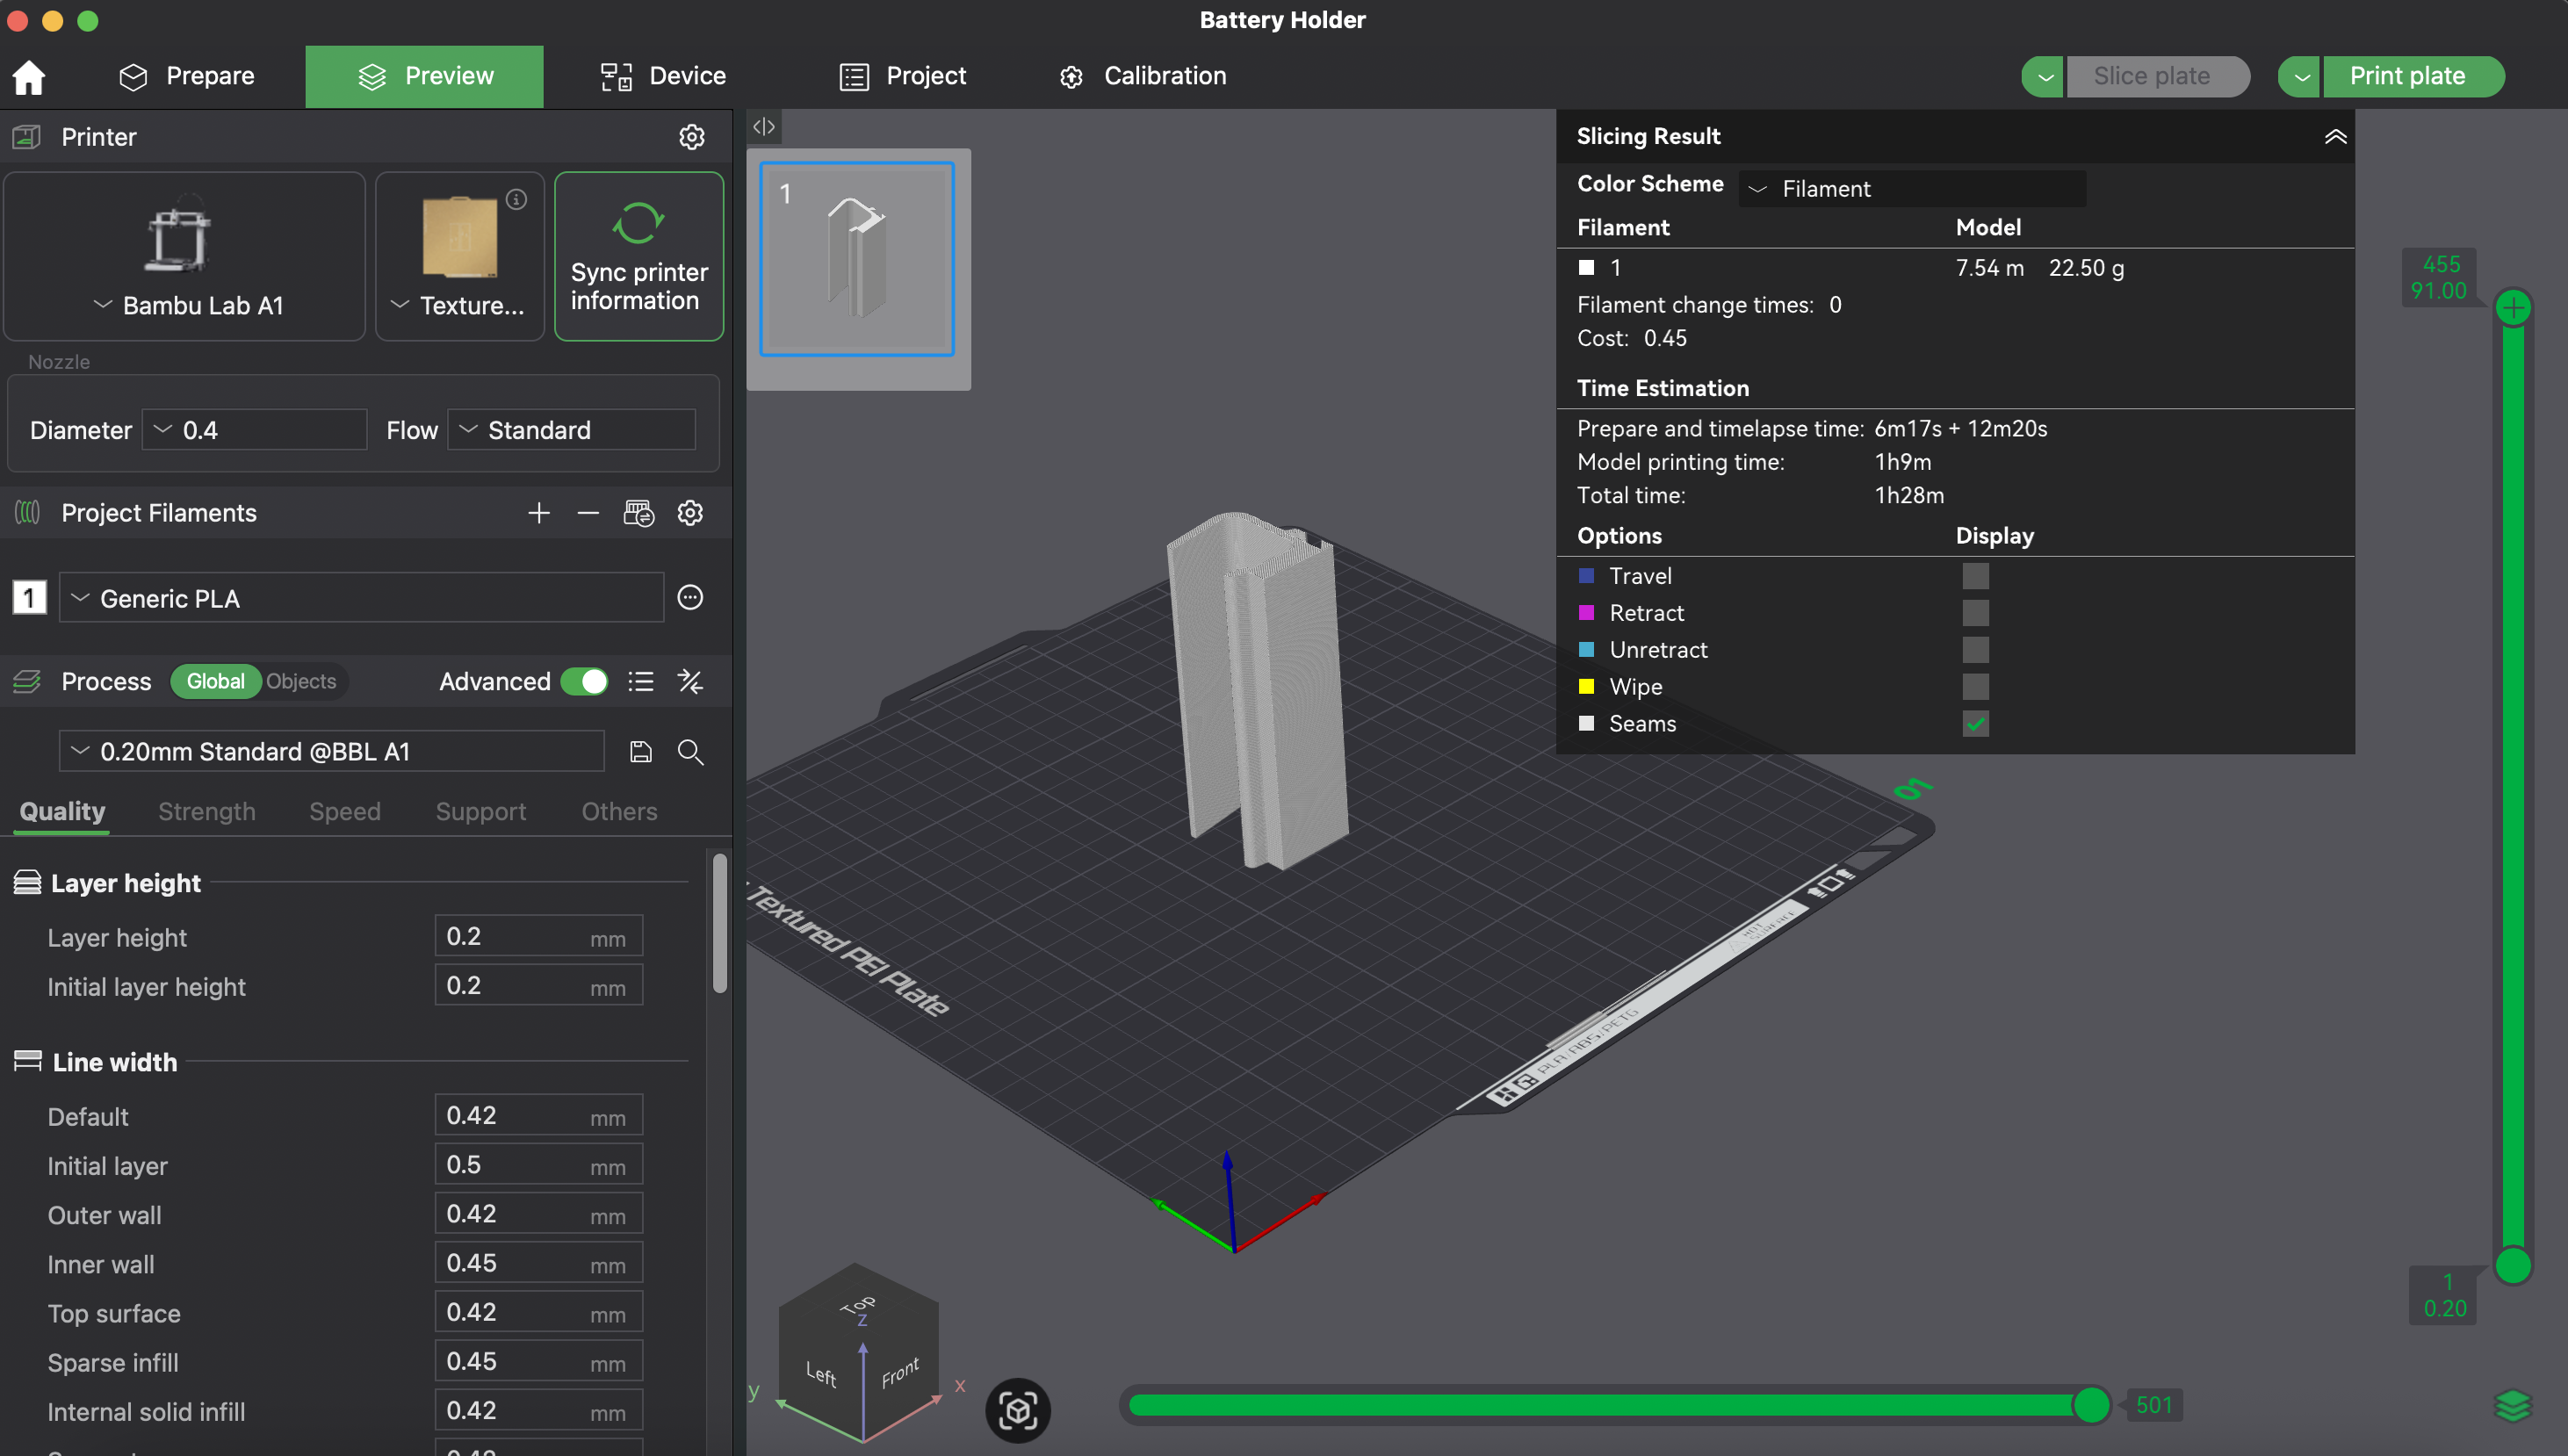
Task: Open the Strength settings tab
Action: click(207, 812)
